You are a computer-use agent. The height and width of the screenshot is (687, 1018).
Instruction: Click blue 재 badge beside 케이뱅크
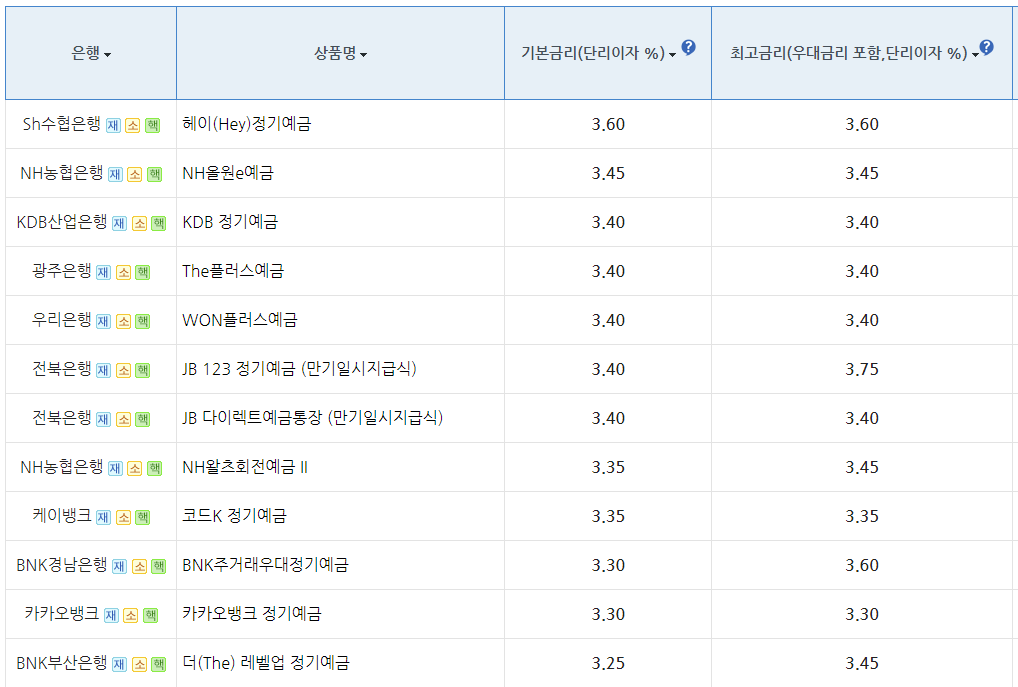(103, 518)
